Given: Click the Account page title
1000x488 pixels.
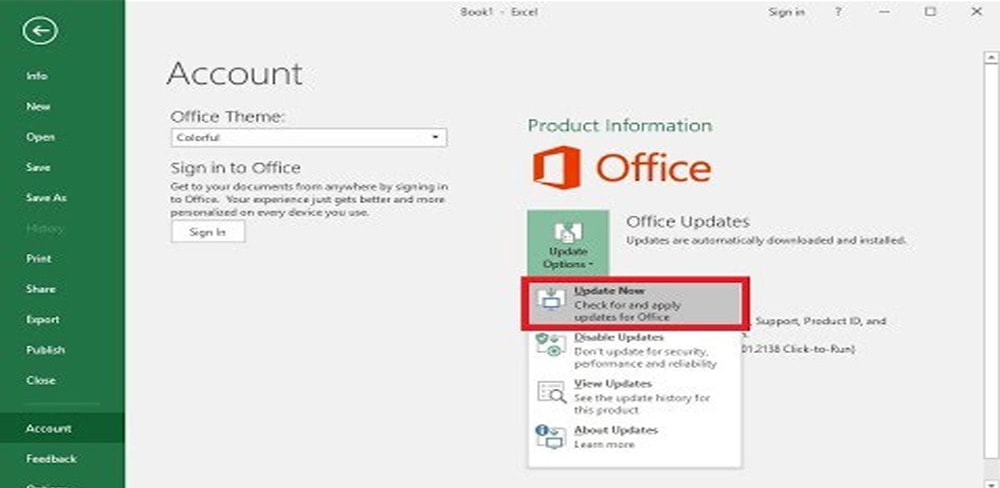Looking at the screenshot, I should click(234, 73).
